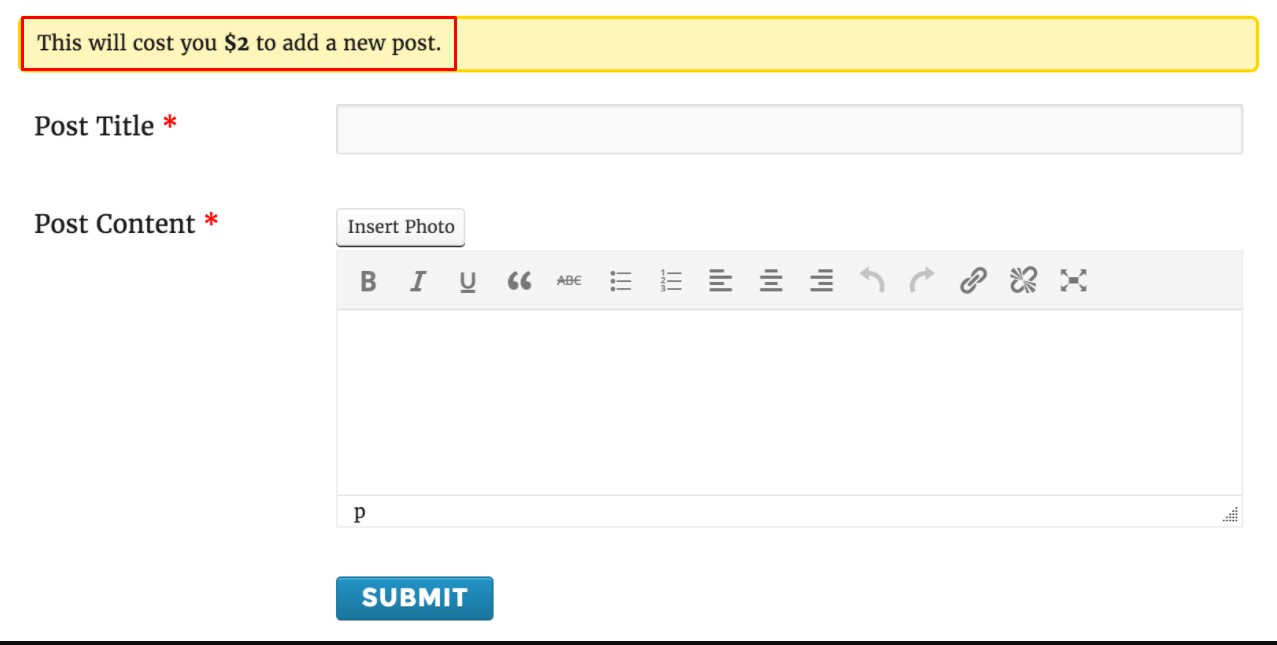Apply italic text style

pyautogui.click(x=418, y=282)
